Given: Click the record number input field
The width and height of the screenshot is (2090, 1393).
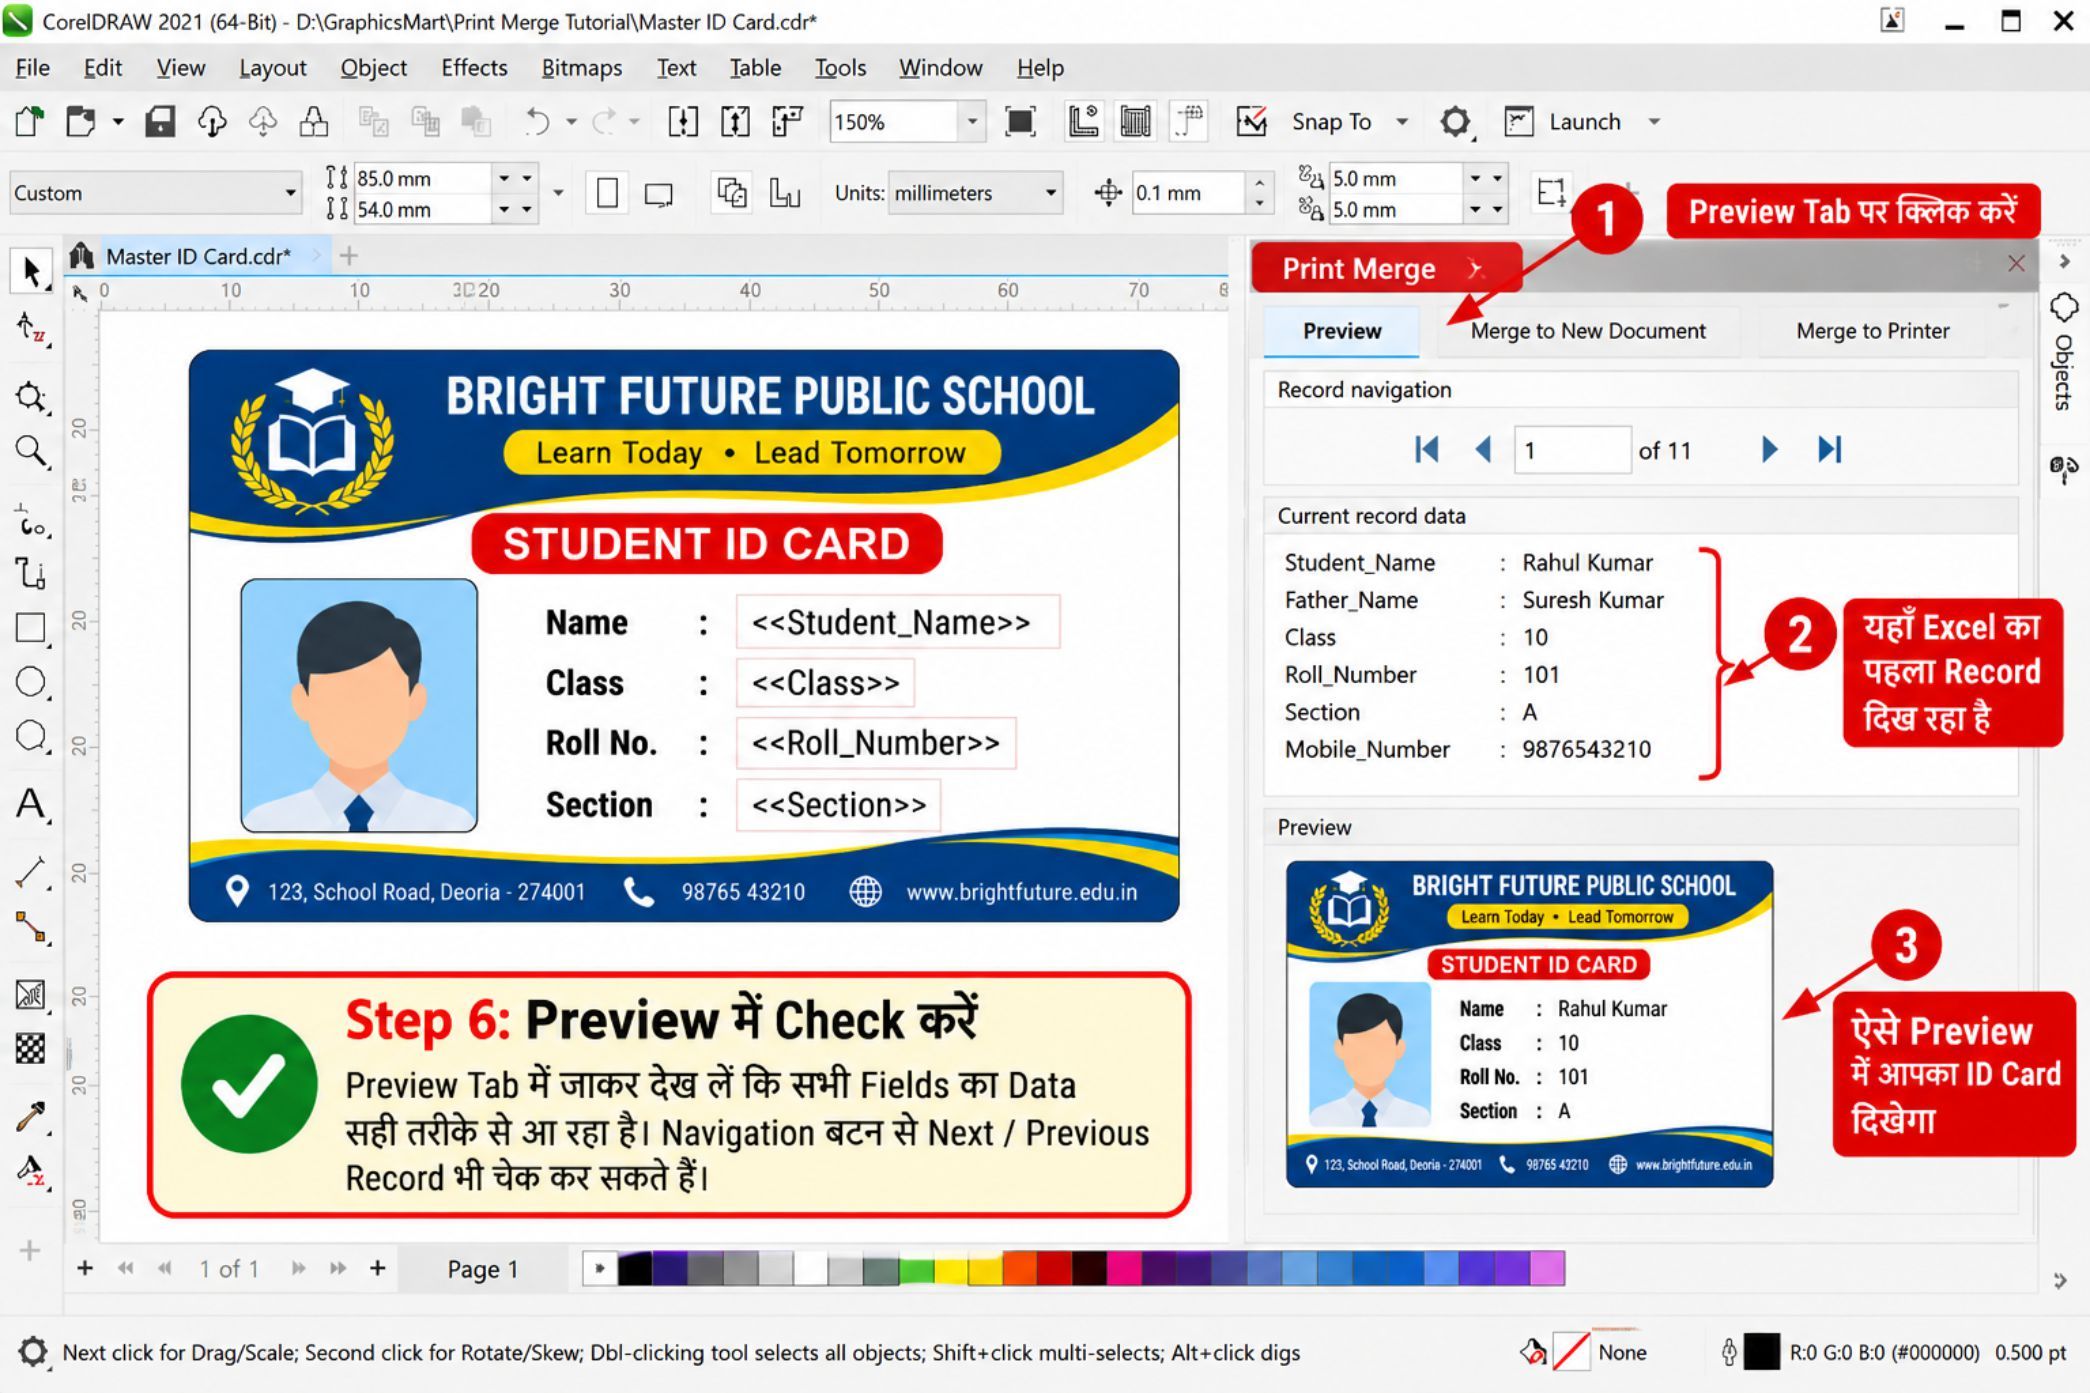Looking at the screenshot, I should 1572,450.
